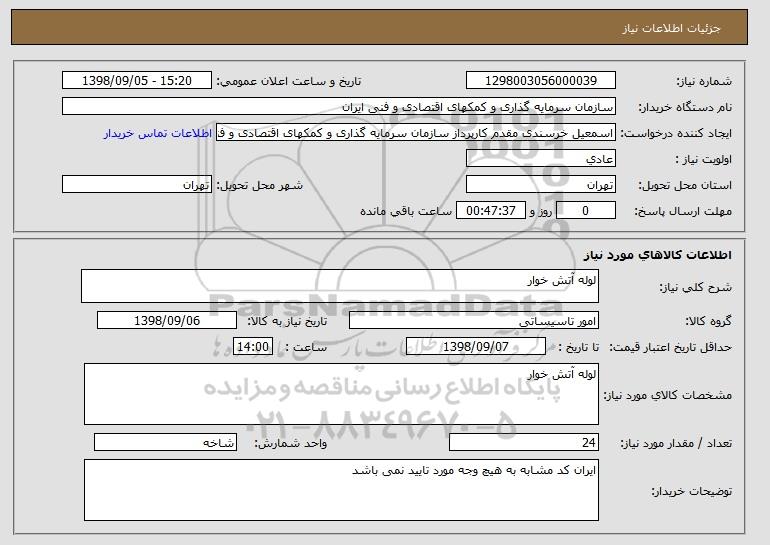Click the quantity field showing 24
The width and height of the screenshot is (770, 545).
524,442
